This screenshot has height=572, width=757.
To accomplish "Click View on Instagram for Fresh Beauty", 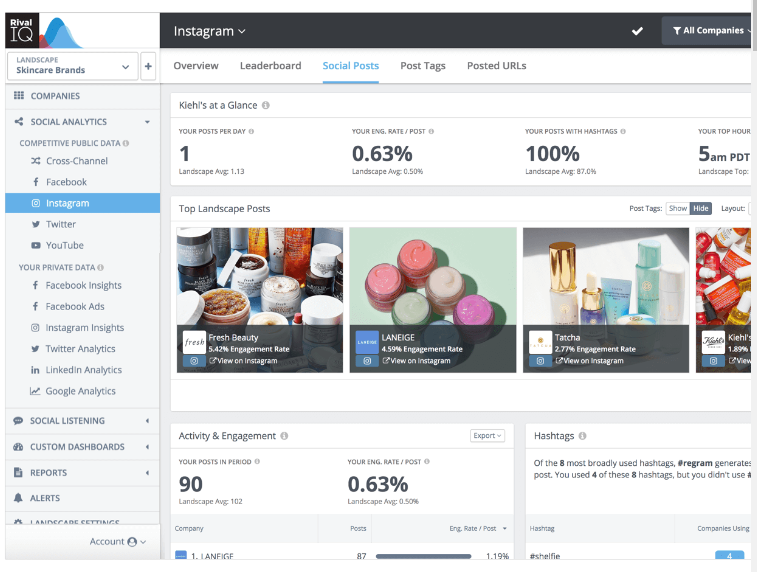I will (243, 361).
